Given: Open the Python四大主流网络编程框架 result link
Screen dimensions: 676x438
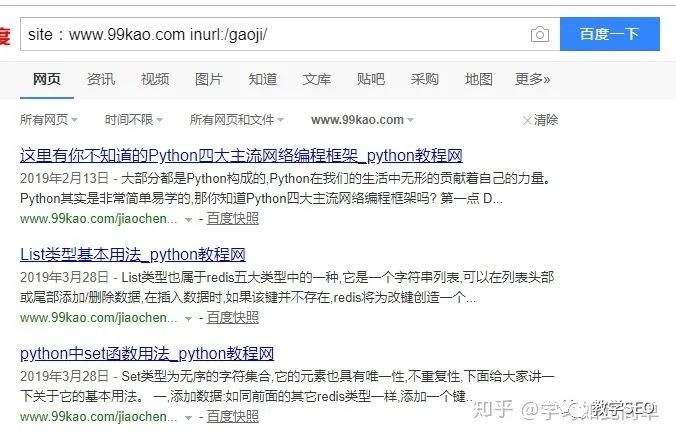Looking at the screenshot, I should coord(241,156).
